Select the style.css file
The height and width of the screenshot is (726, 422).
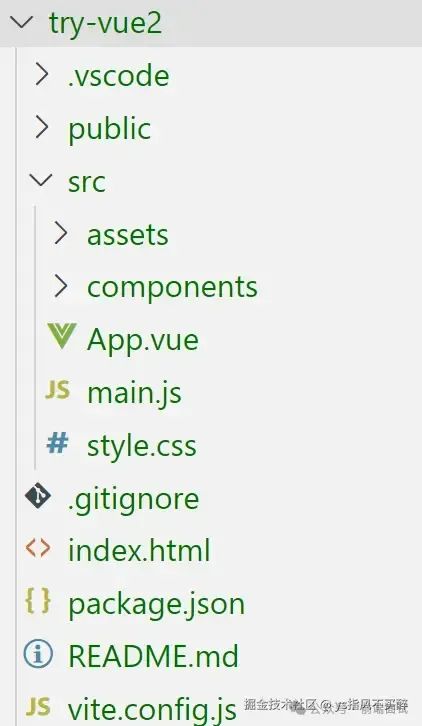pyautogui.click(x=142, y=446)
